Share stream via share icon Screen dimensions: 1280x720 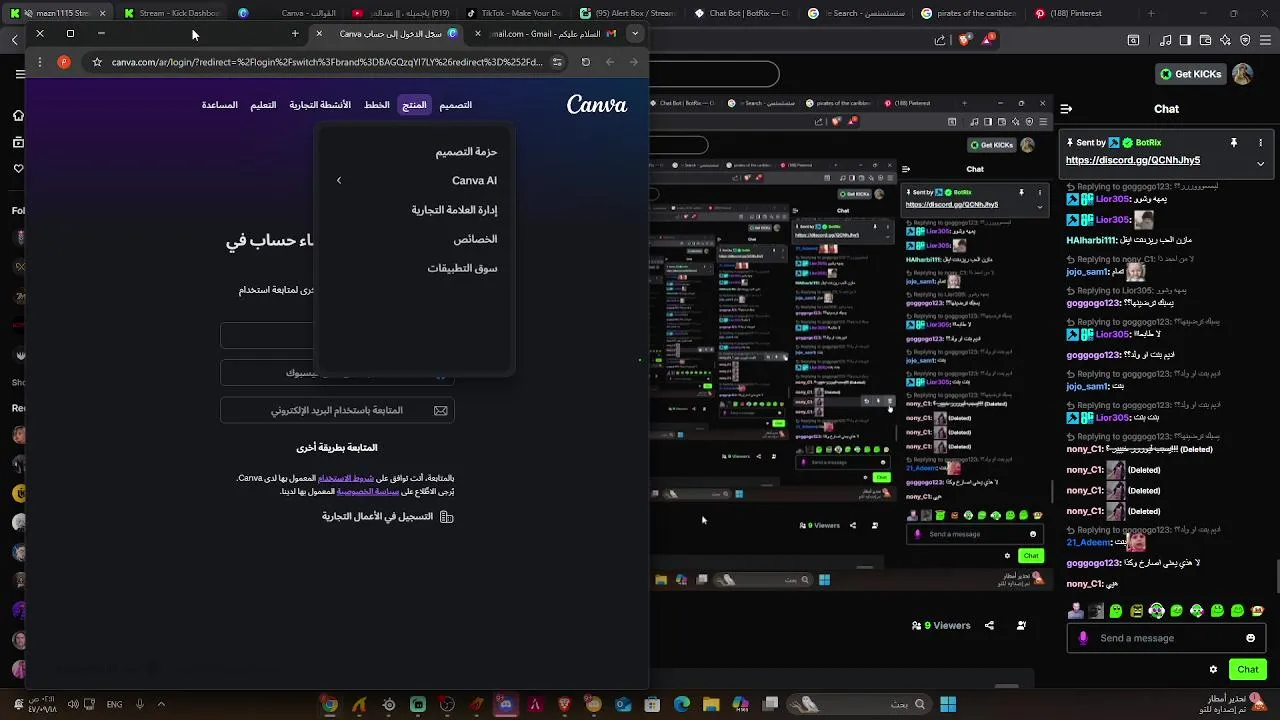989,625
